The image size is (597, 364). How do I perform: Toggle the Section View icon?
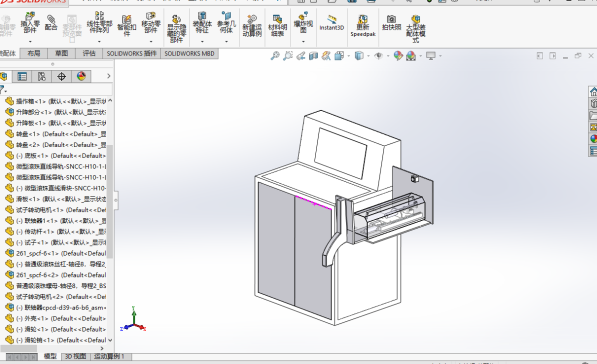coord(313,56)
